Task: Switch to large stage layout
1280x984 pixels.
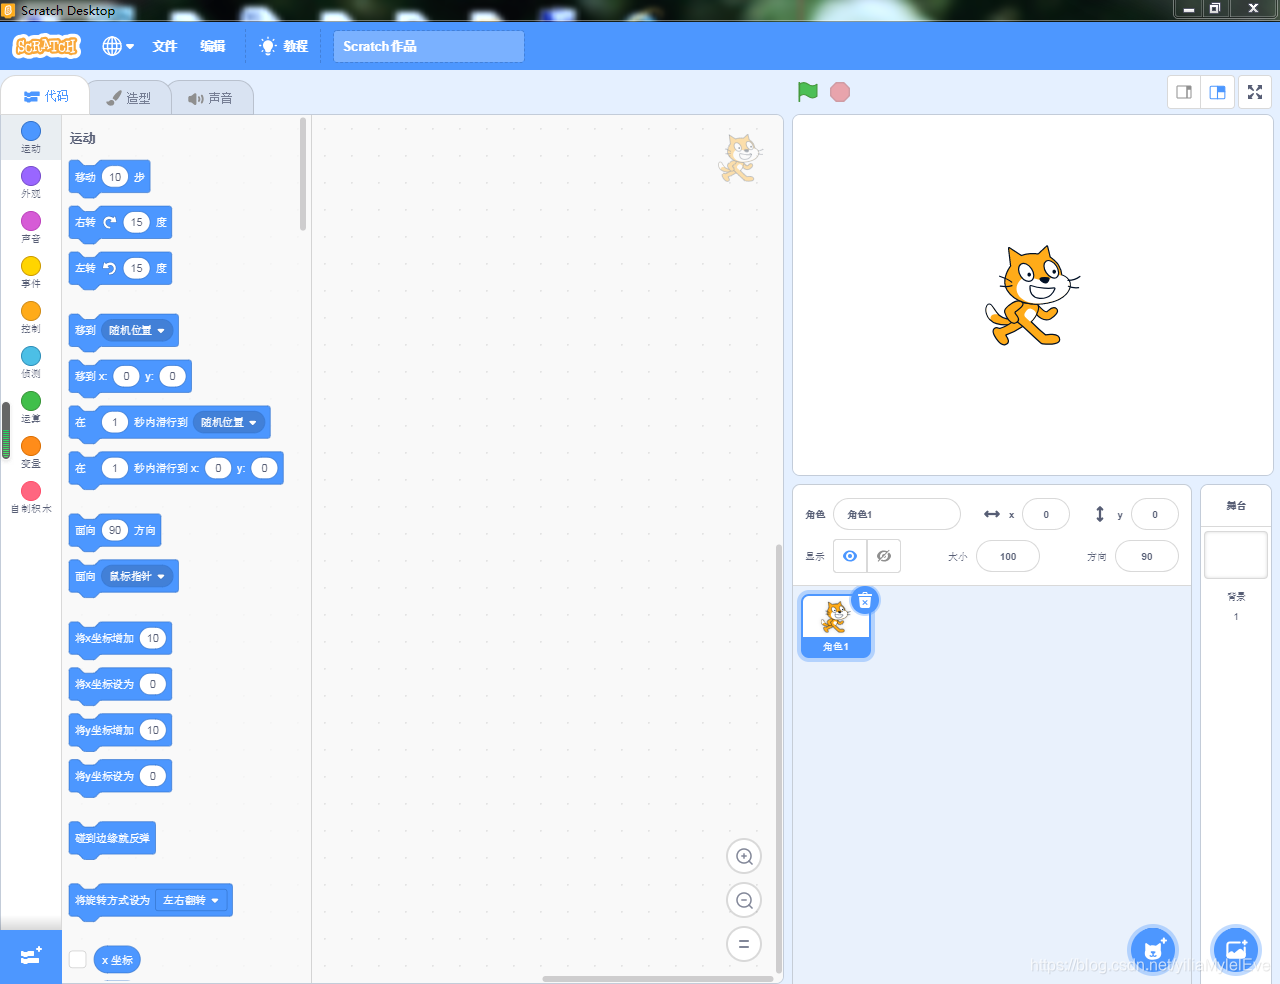Action: tap(1217, 92)
